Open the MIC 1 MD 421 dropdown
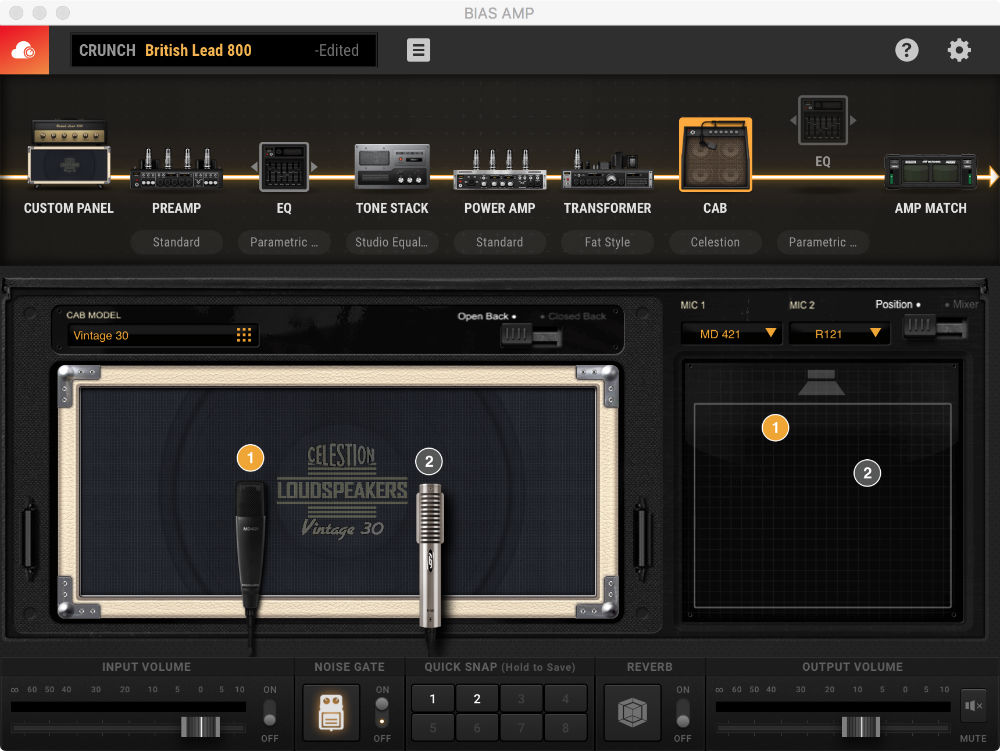 [731, 334]
